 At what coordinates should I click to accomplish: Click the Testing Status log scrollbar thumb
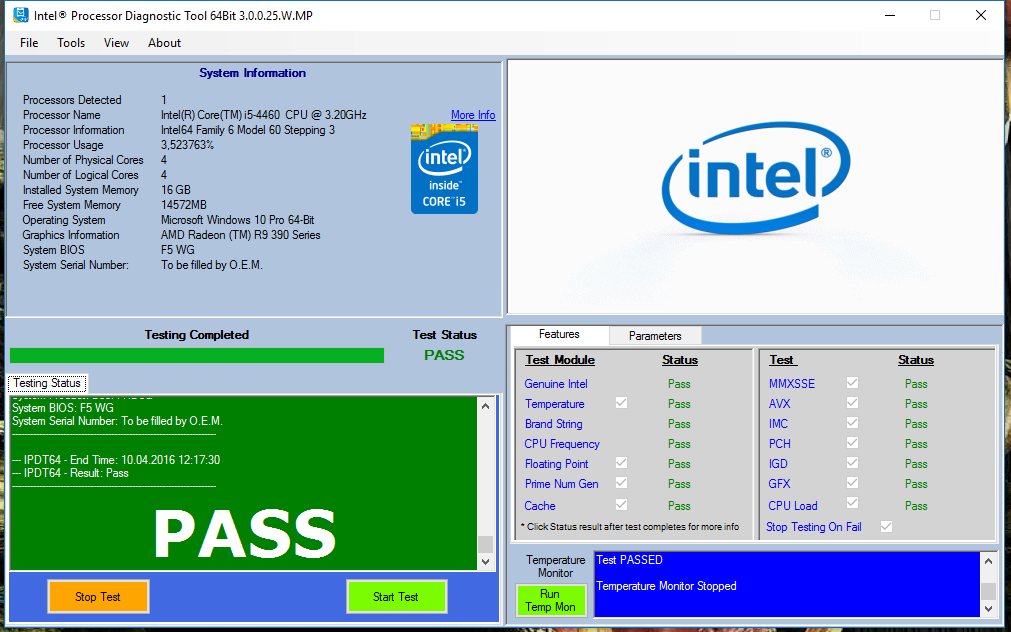(486, 544)
